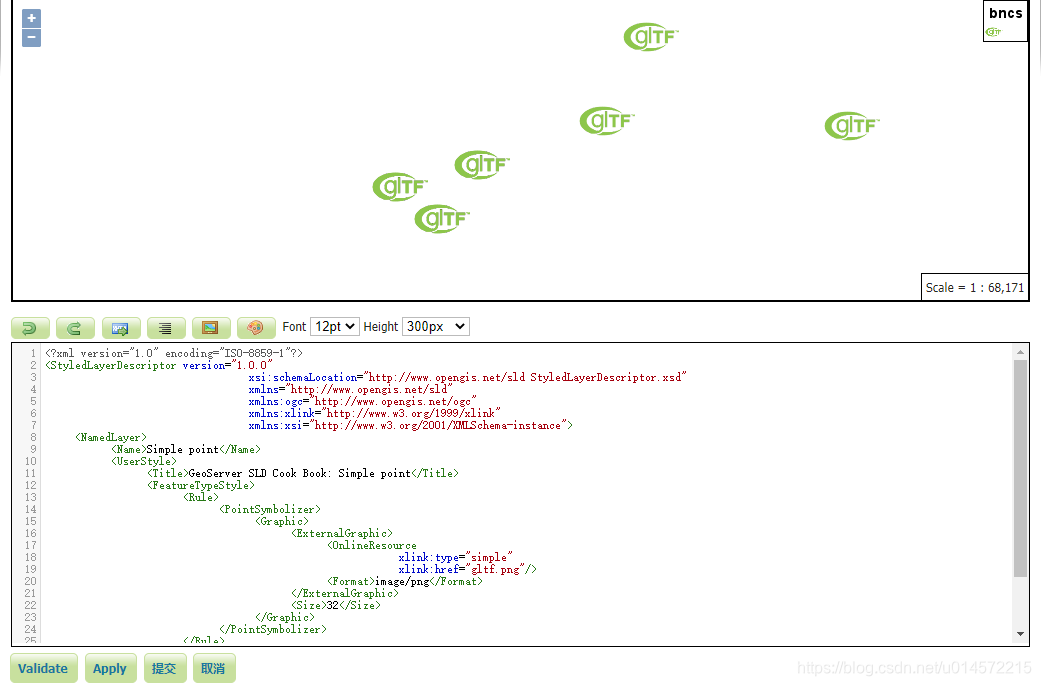Screen dimensions: 1041x686
Task: Zoom out on the map preview
Action: pyautogui.click(x=31, y=38)
